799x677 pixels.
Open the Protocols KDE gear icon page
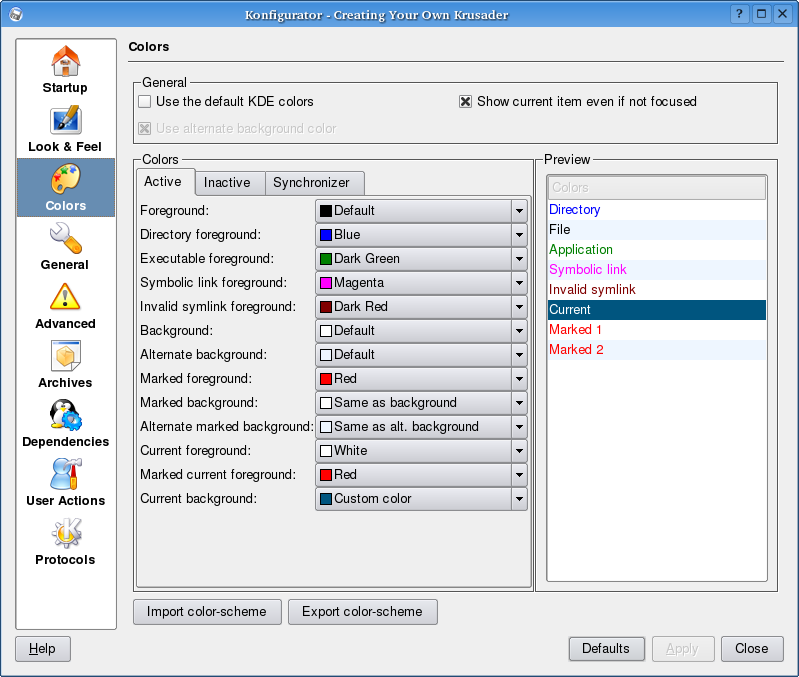[65, 533]
